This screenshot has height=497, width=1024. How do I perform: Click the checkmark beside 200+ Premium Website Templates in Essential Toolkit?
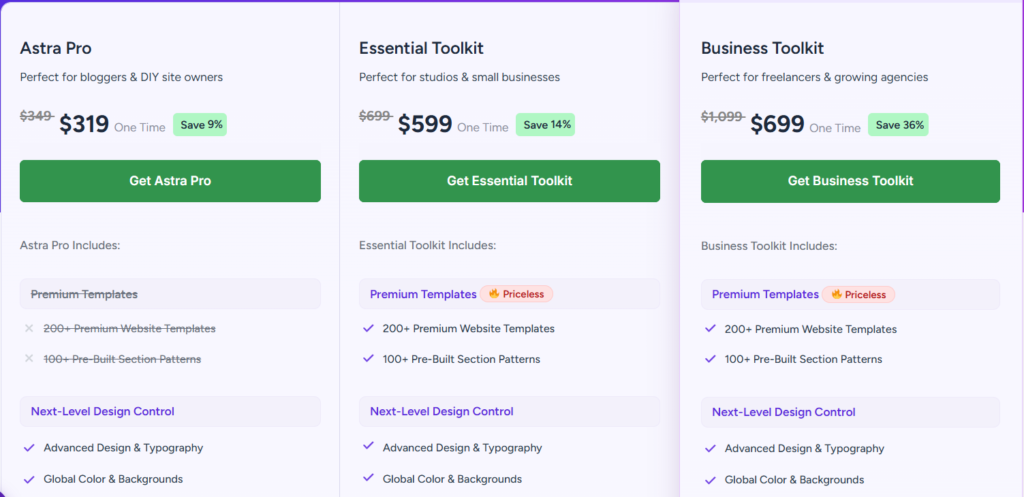[x=368, y=328]
